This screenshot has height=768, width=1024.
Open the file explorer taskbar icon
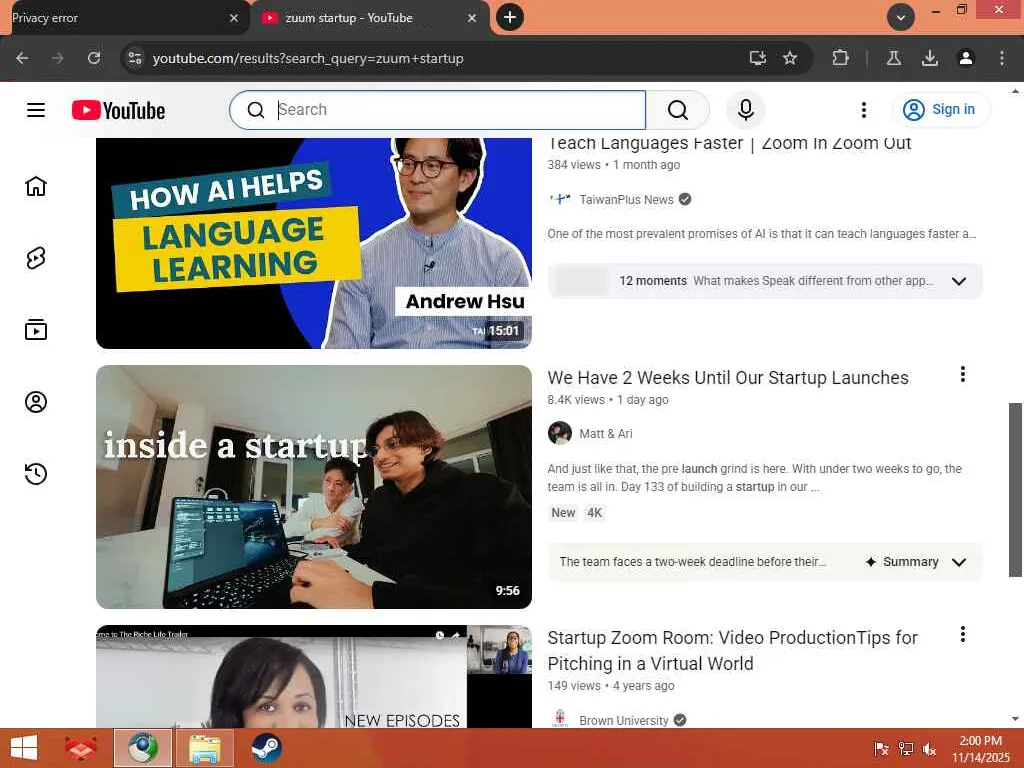pos(204,748)
